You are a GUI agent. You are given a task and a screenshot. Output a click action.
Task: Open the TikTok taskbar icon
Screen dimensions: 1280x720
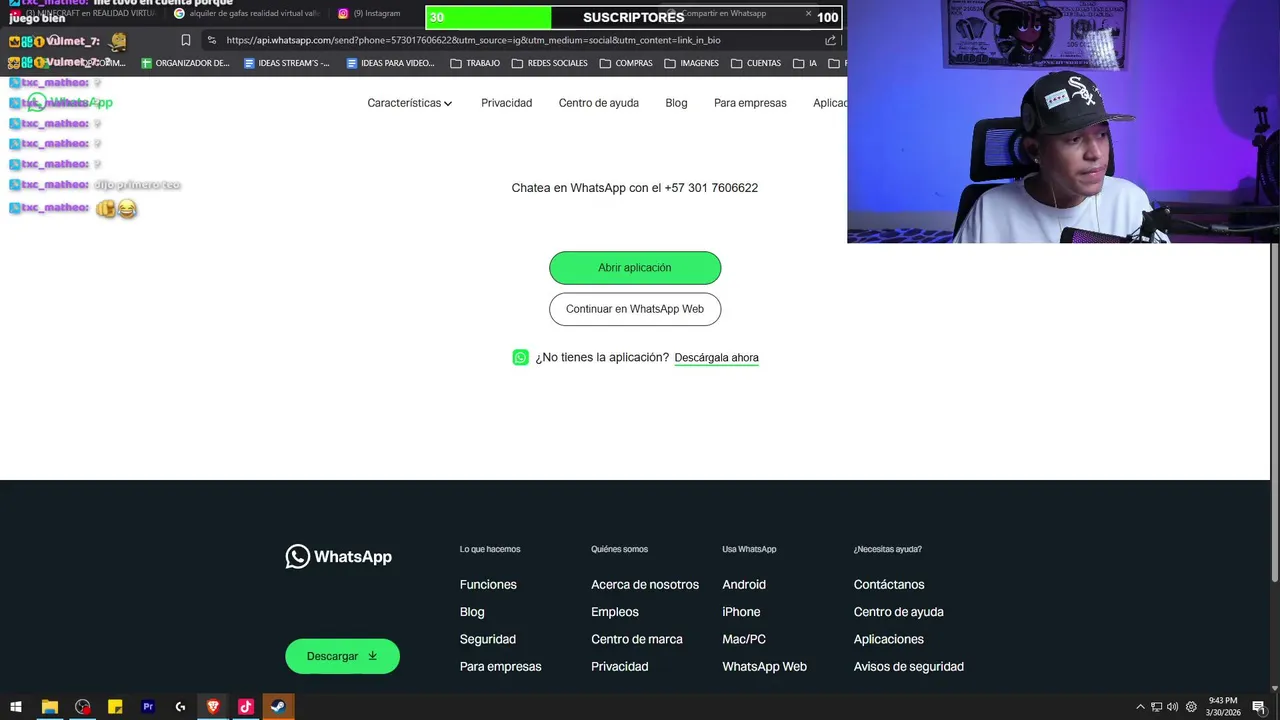click(x=246, y=707)
